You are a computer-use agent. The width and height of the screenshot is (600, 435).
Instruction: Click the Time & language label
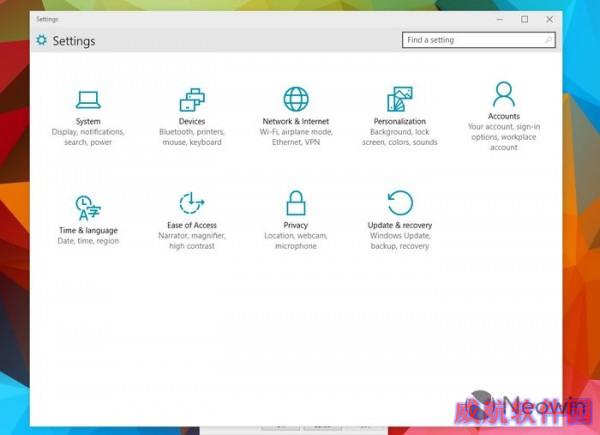(x=88, y=230)
